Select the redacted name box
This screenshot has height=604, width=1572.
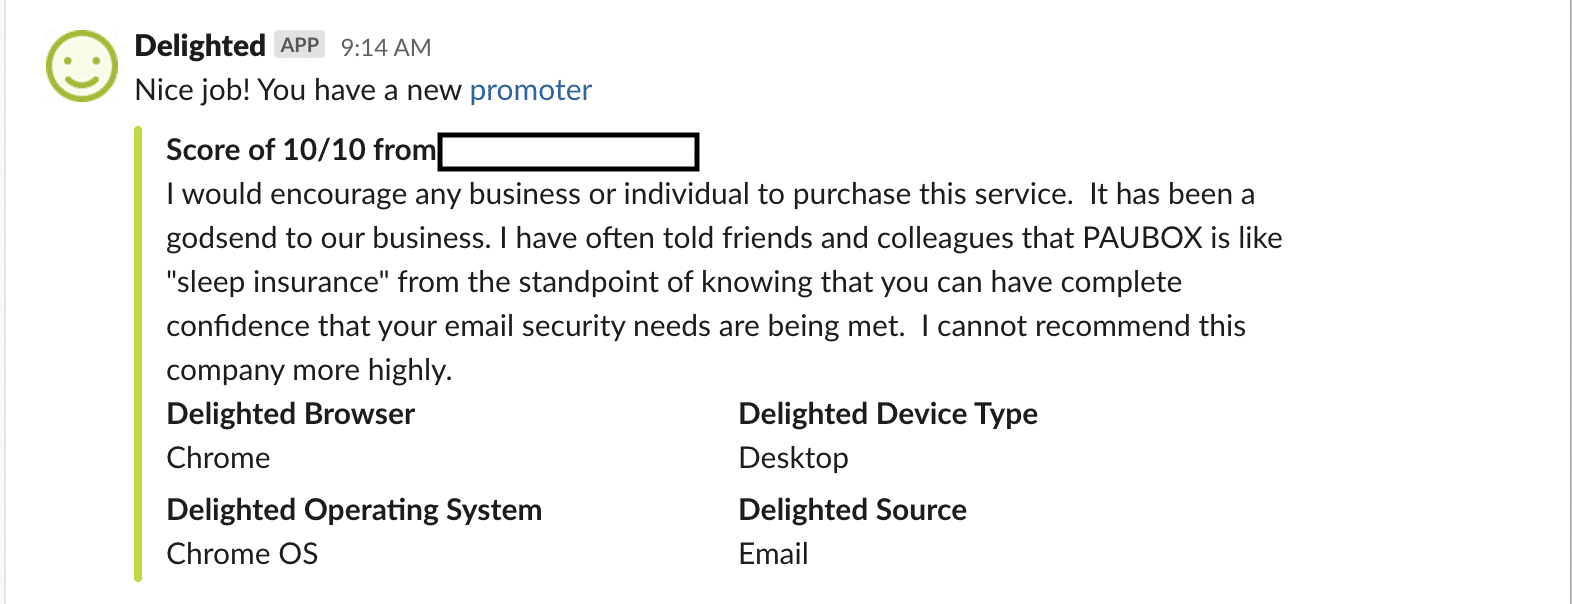(x=568, y=152)
